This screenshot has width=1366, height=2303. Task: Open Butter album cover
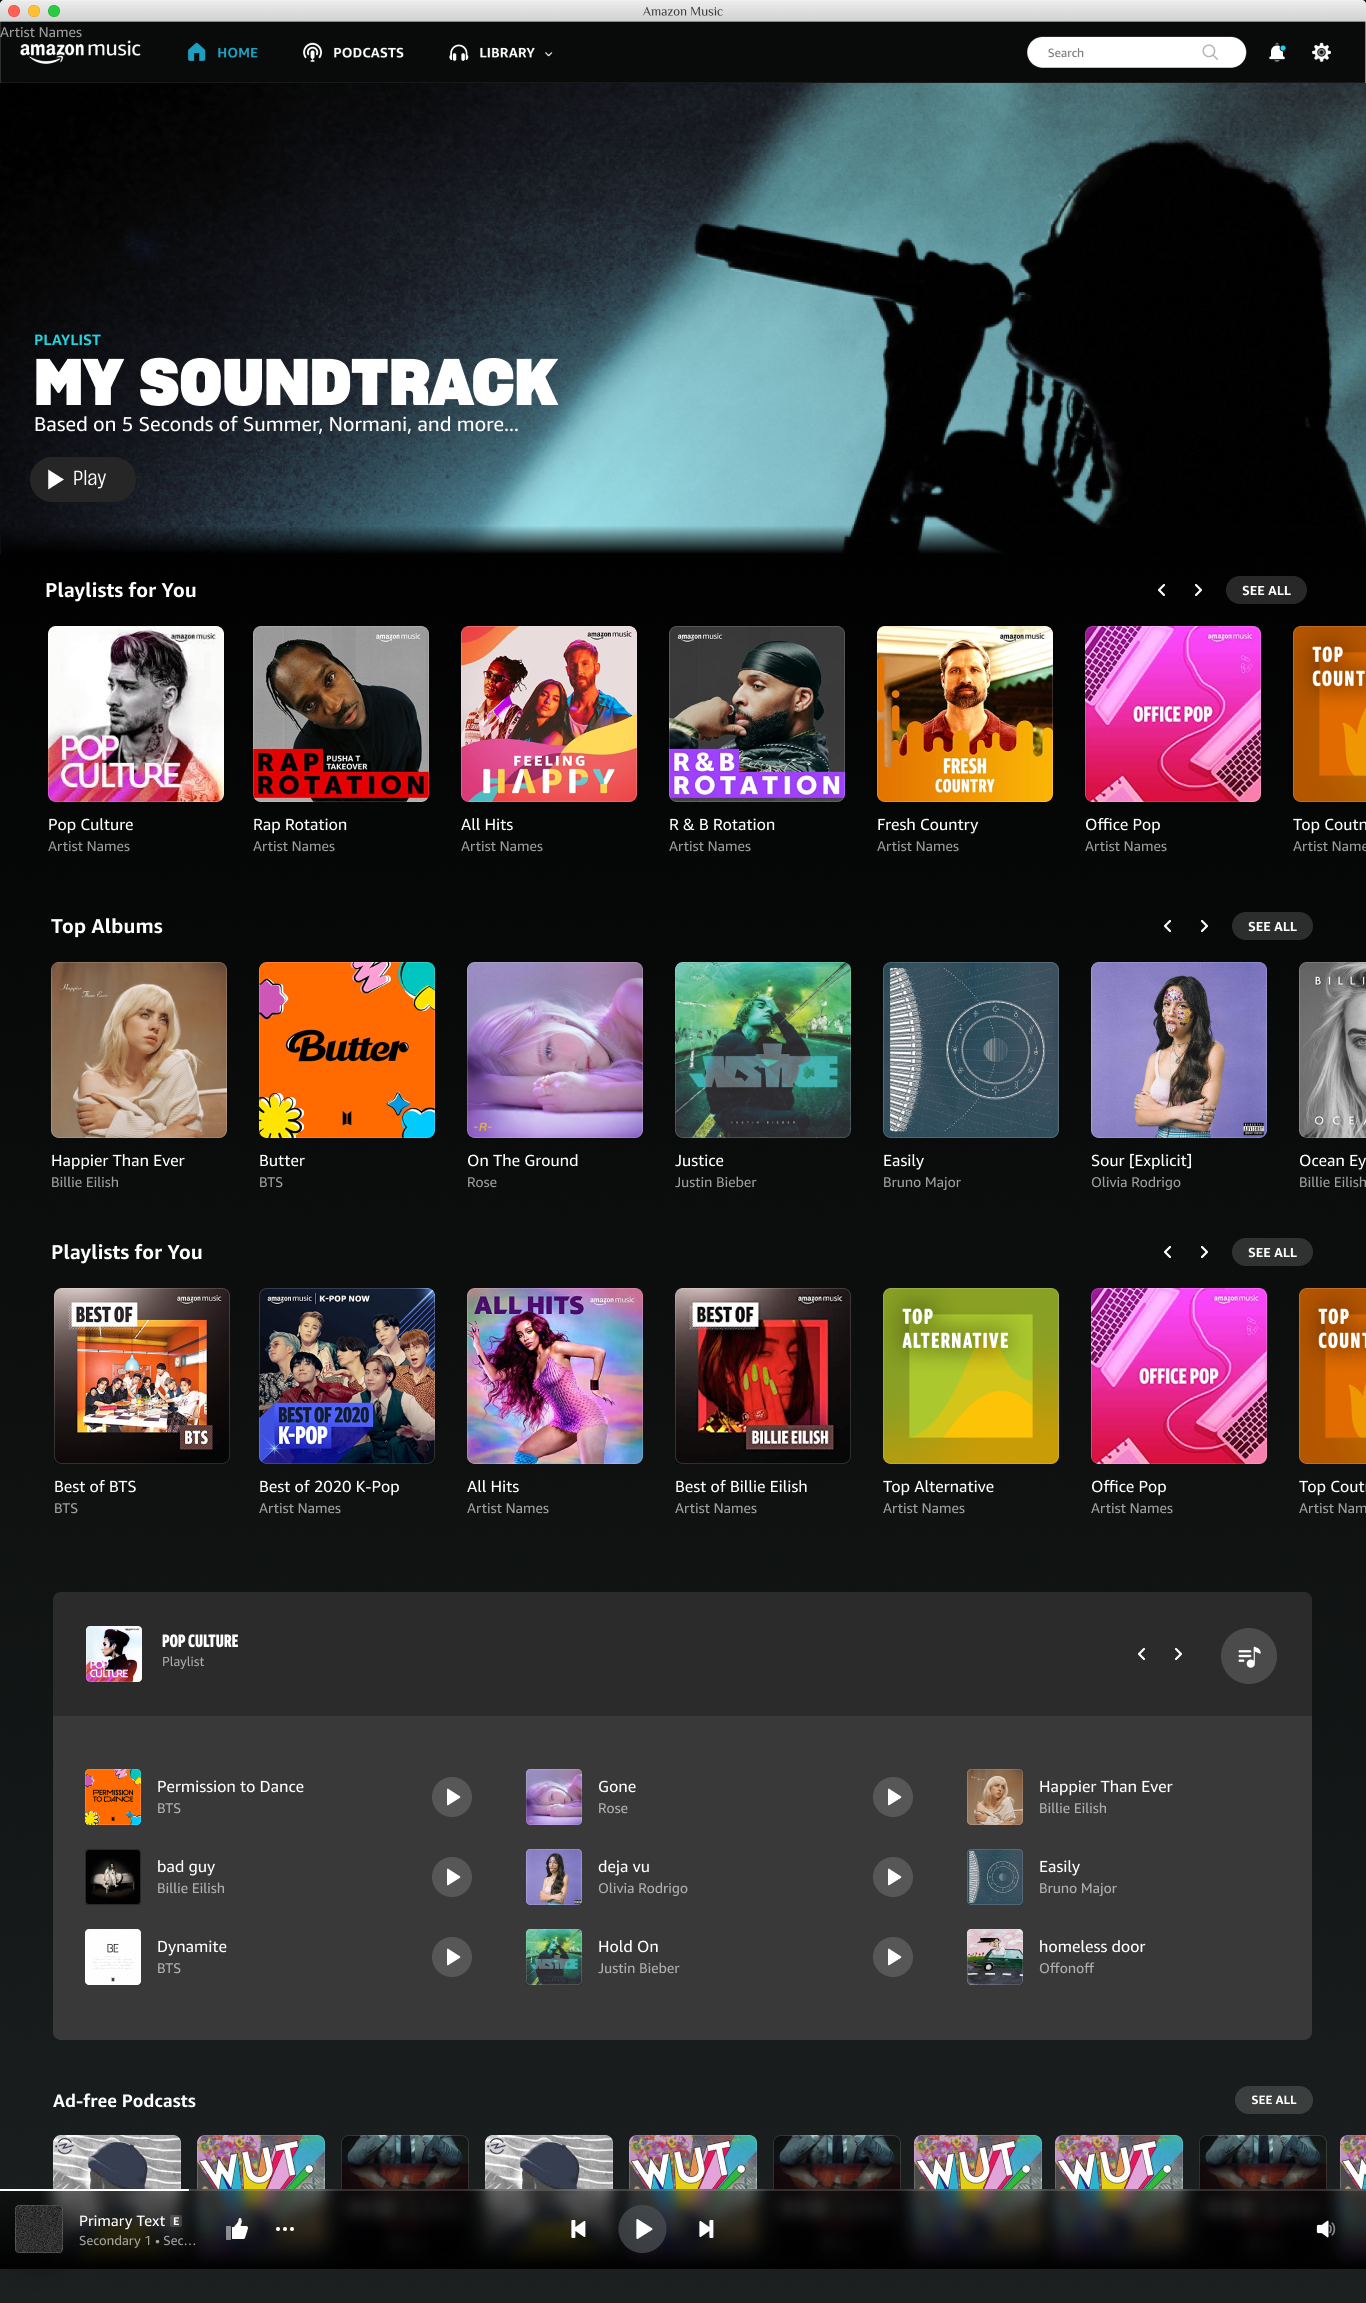(347, 1050)
